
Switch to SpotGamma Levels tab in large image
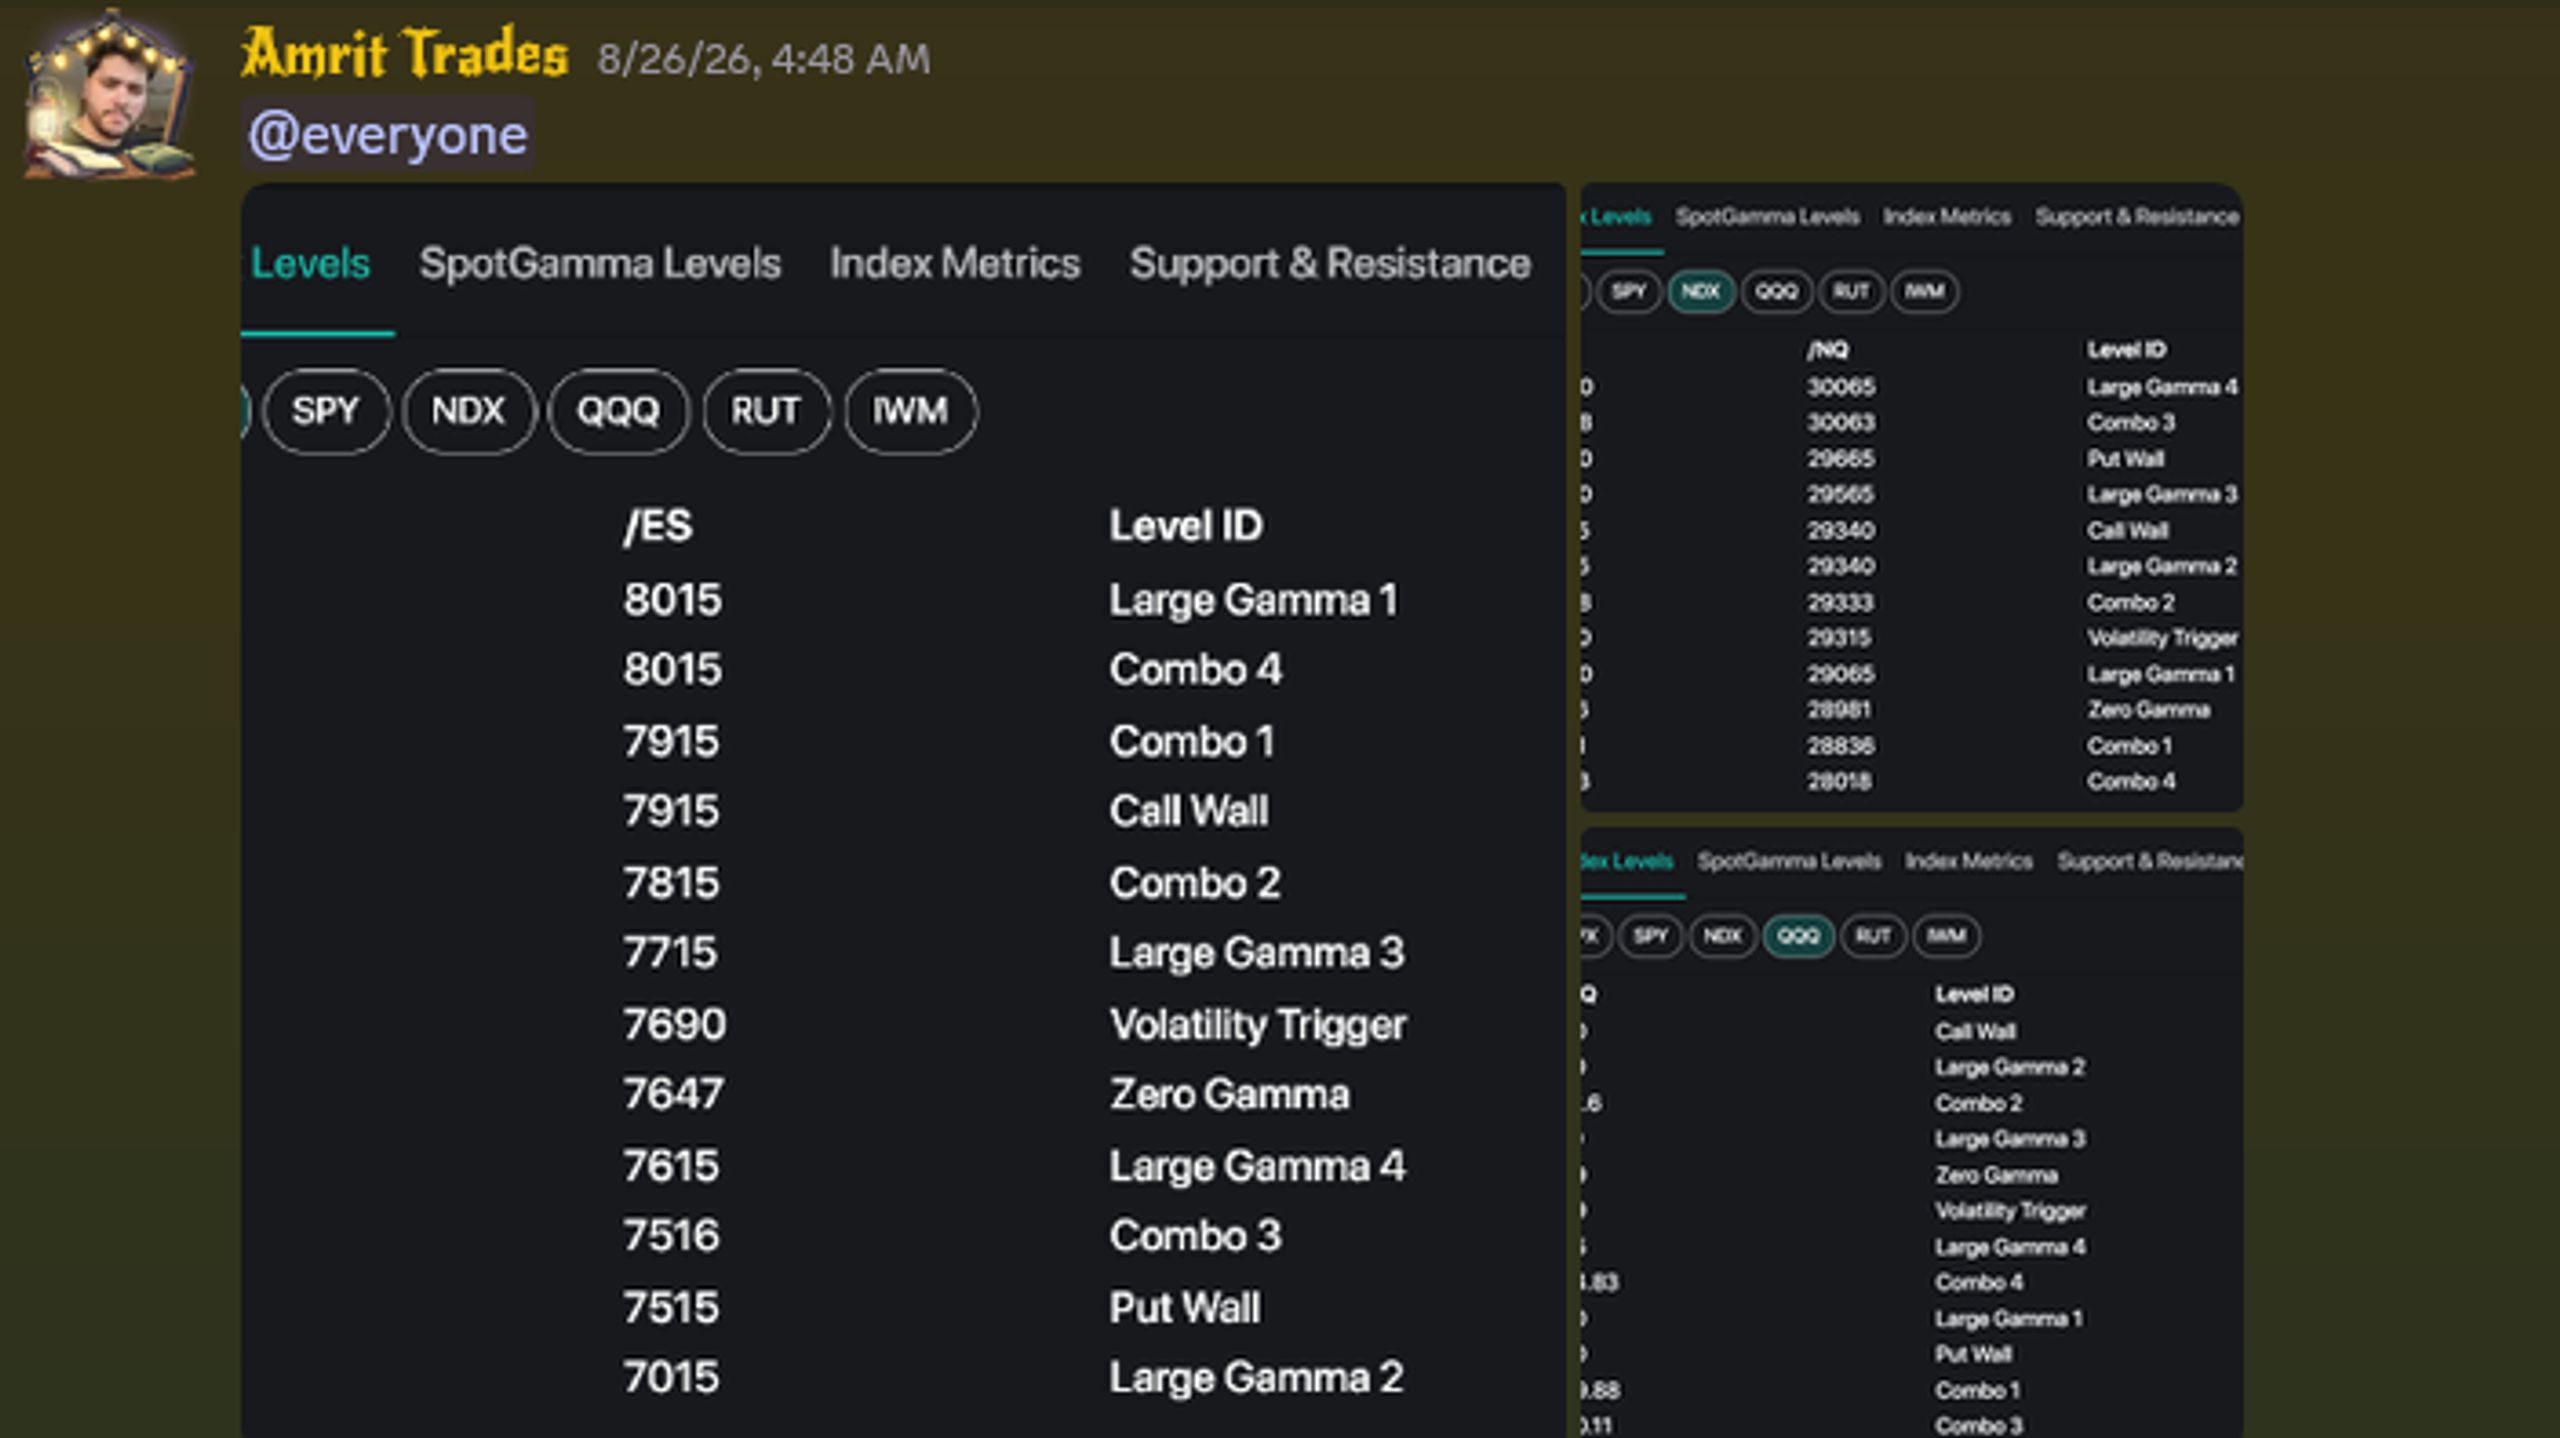click(x=600, y=264)
